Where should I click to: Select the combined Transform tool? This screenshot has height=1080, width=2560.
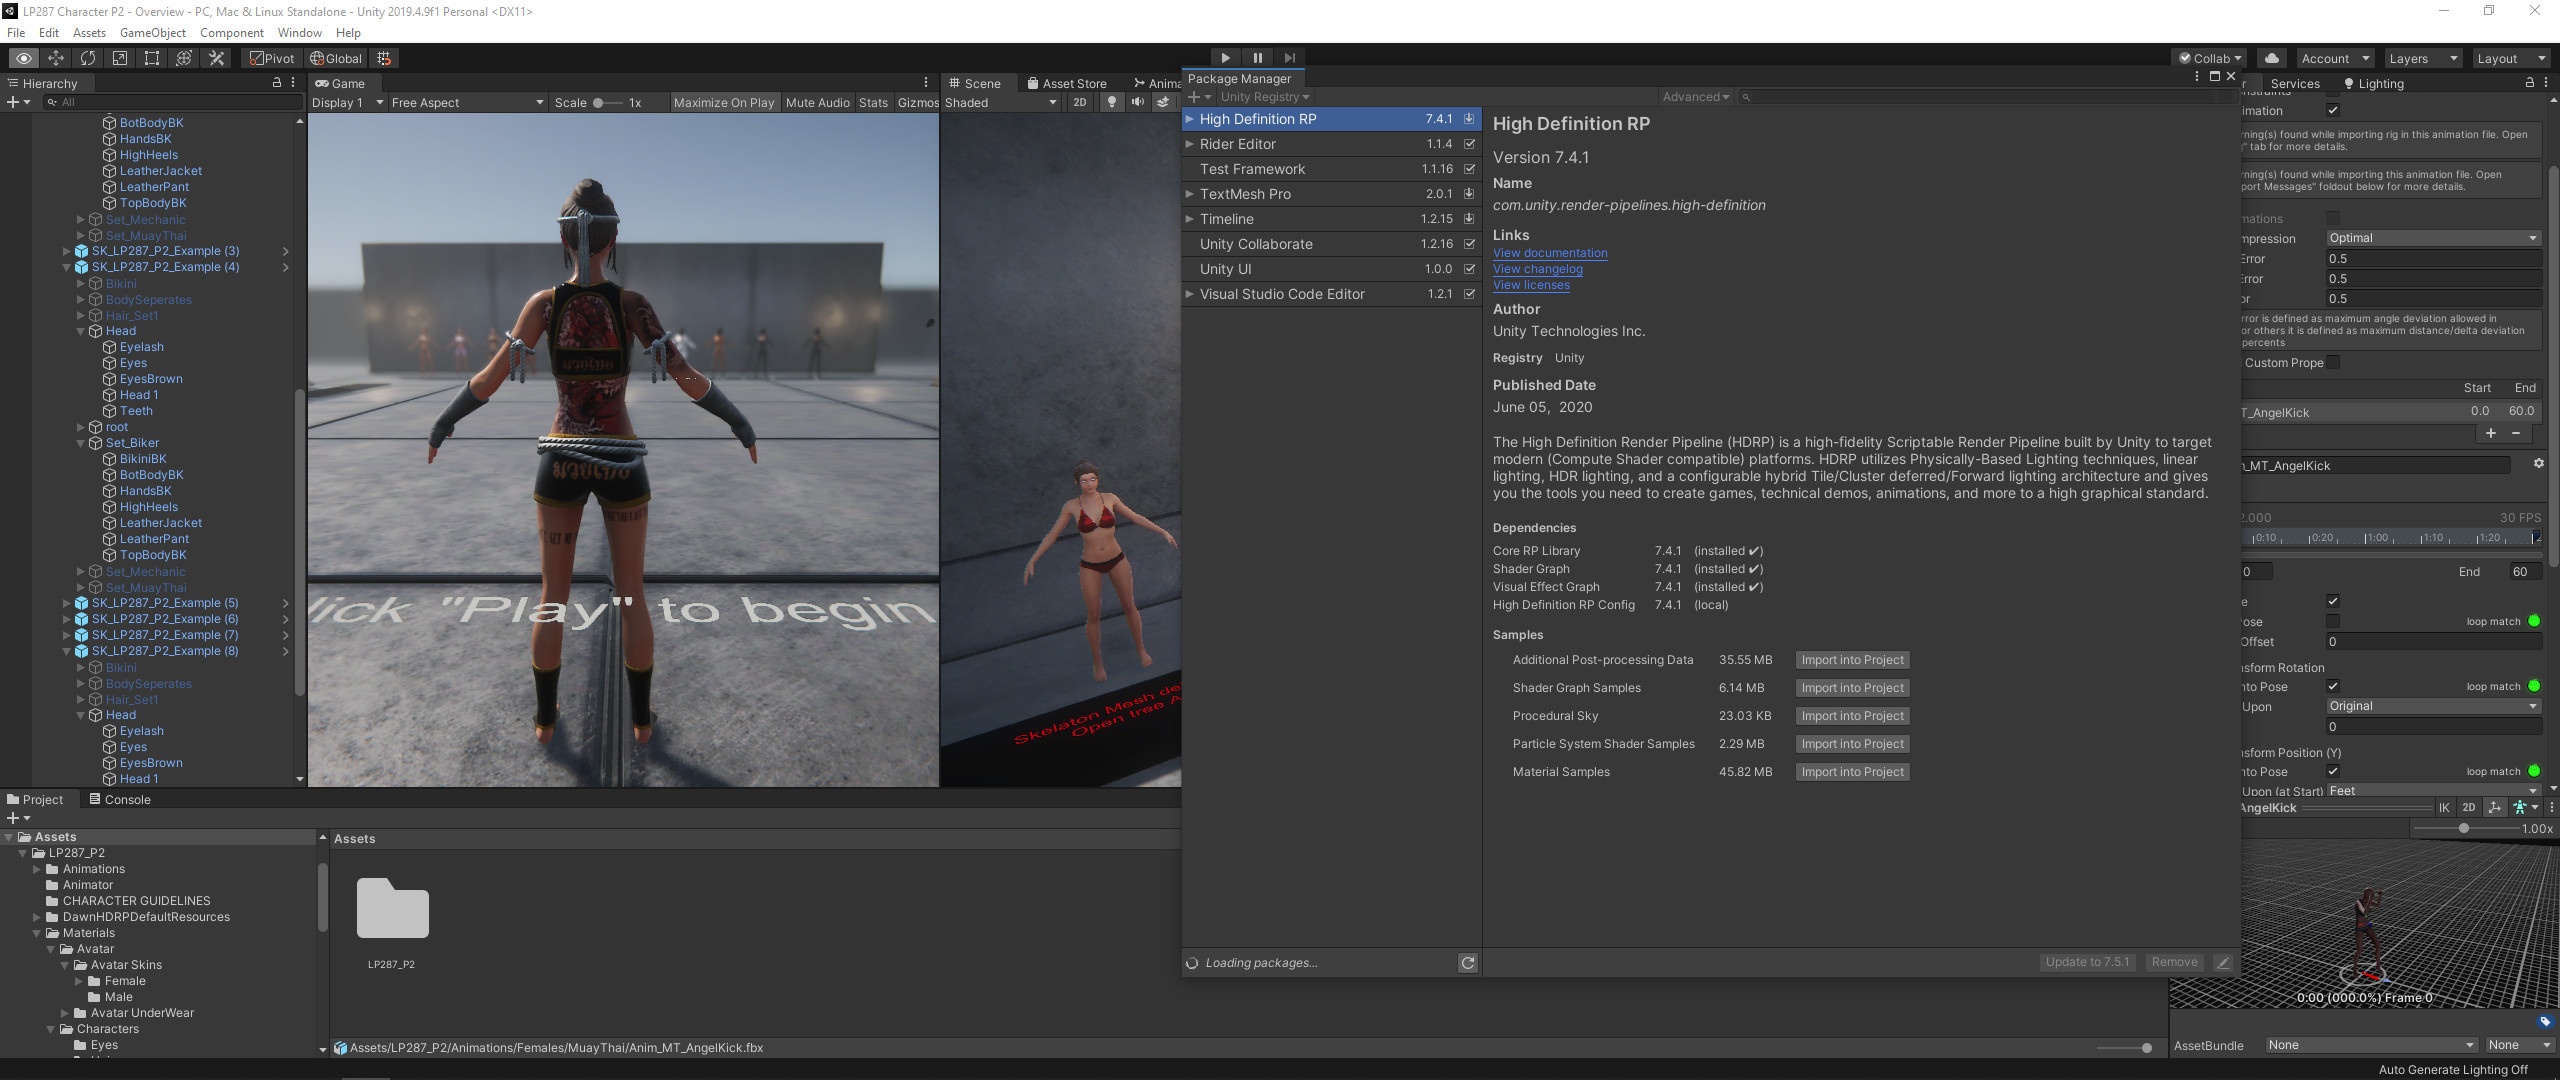pos(184,58)
